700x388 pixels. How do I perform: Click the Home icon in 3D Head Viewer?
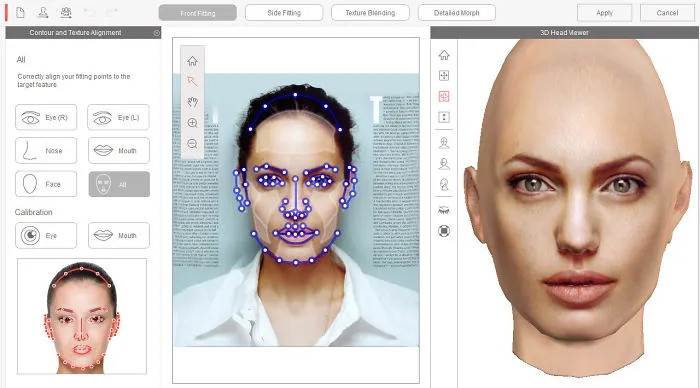(x=444, y=55)
